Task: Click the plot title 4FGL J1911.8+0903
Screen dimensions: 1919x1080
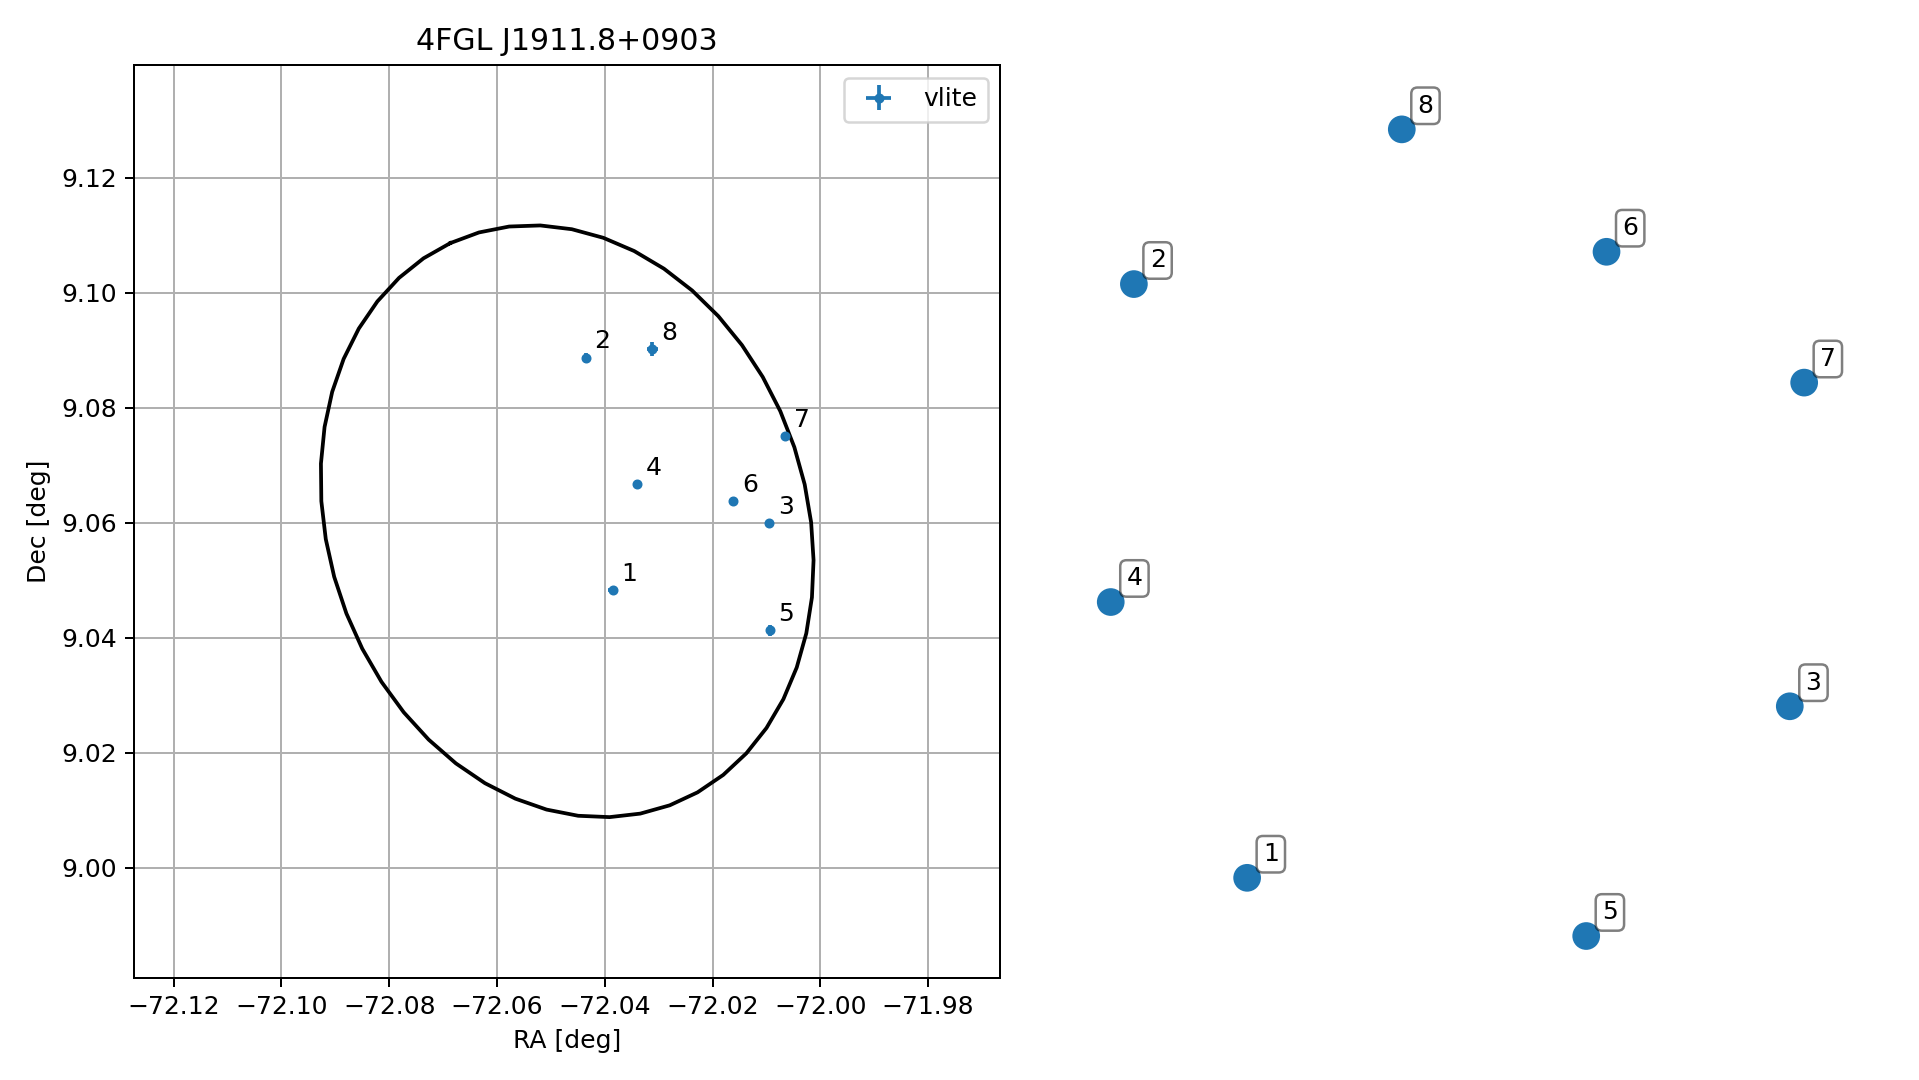Action: (x=567, y=40)
